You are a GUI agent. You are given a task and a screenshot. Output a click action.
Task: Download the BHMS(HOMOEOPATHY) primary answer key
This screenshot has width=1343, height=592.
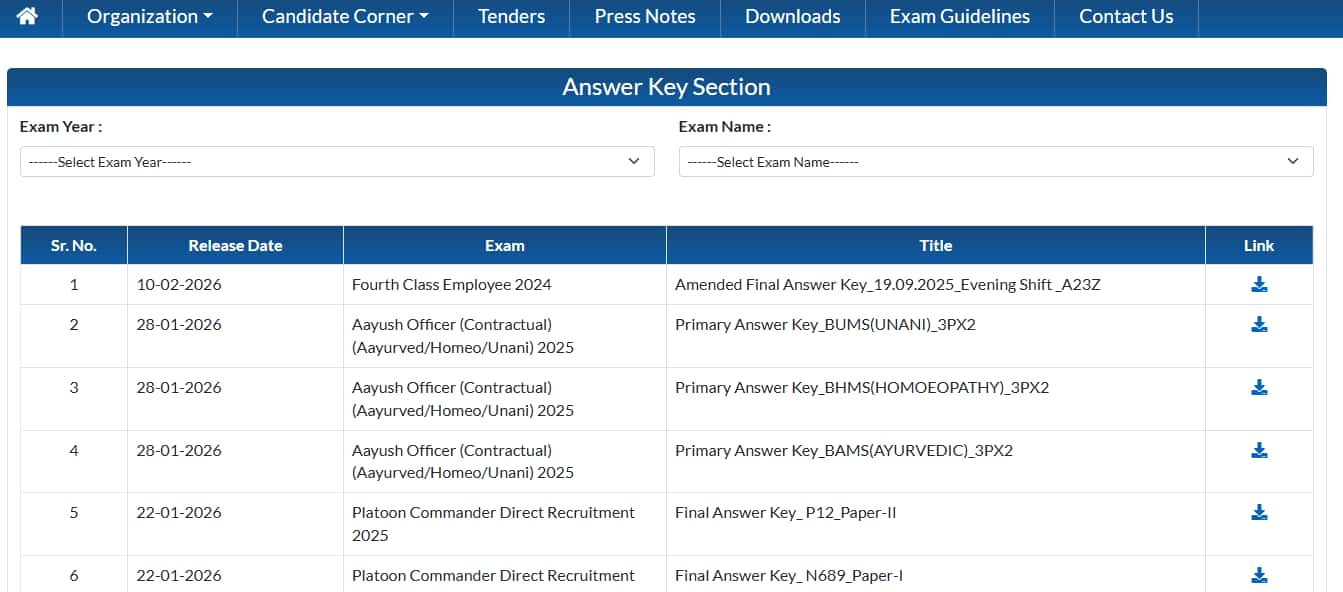click(x=1259, y=388)
